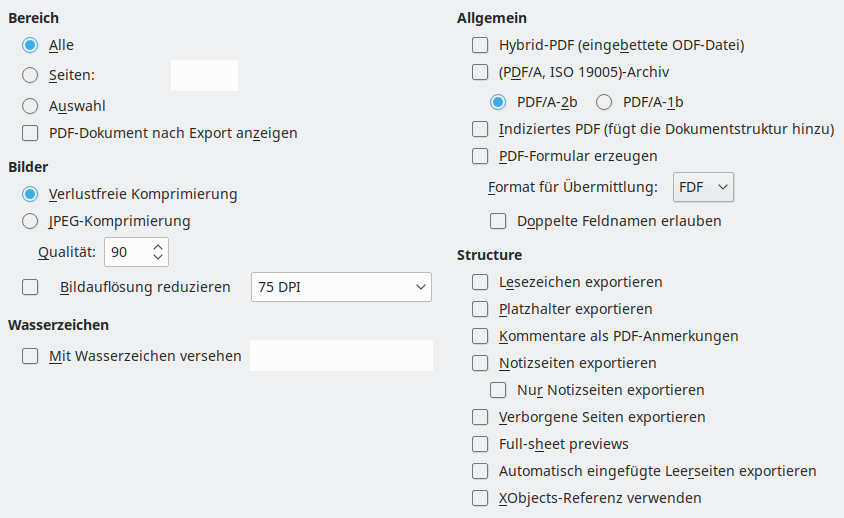
Task: Enable Mit Wasserzeichen versehen
Action: [x=30, y=356]
